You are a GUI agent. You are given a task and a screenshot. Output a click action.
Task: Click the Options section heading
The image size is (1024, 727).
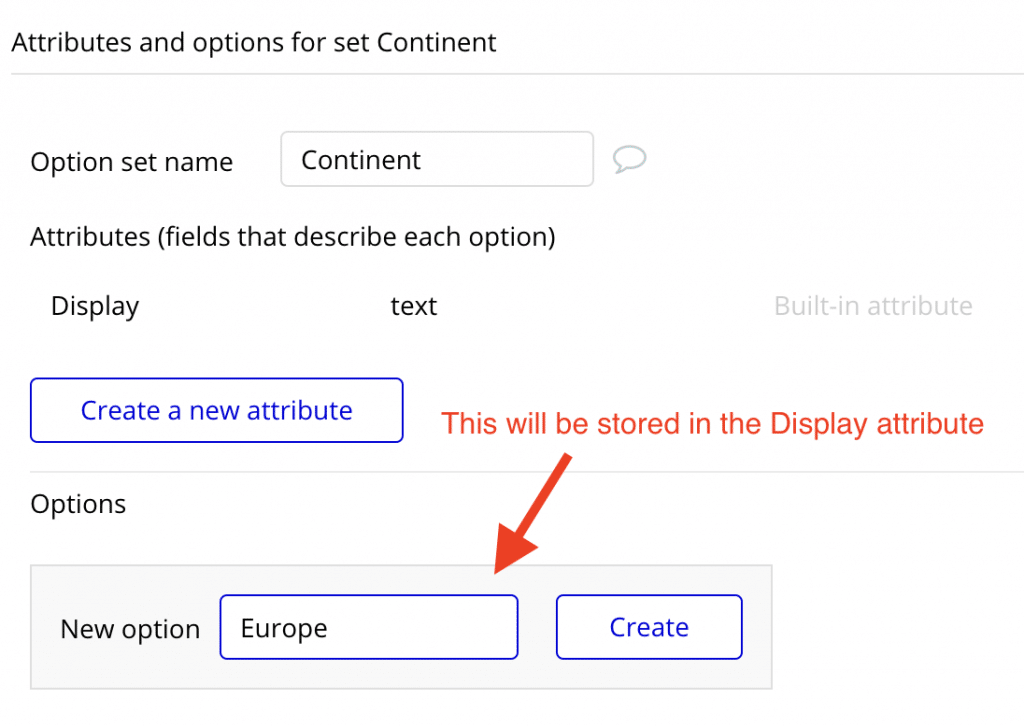(78, 504)
